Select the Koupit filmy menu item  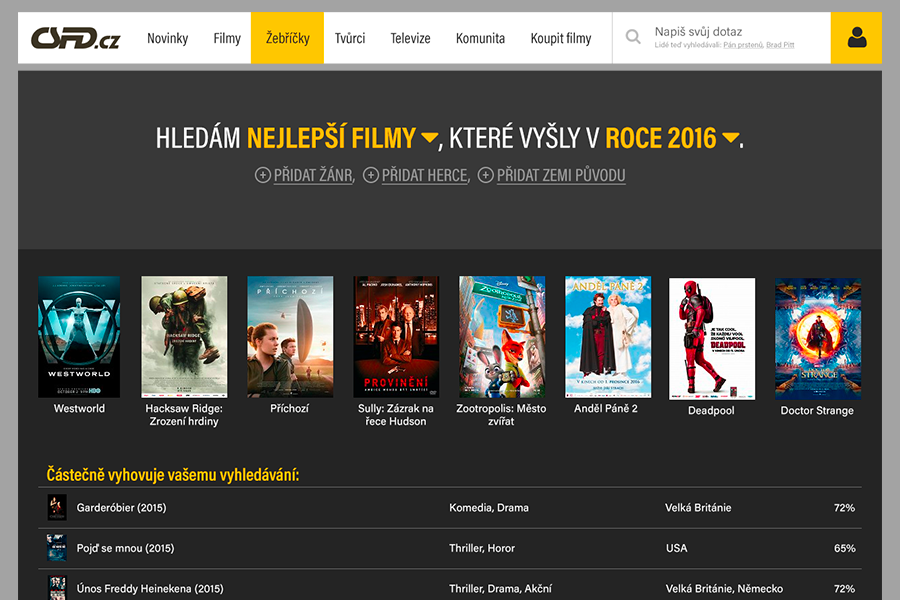coord(560,38)
